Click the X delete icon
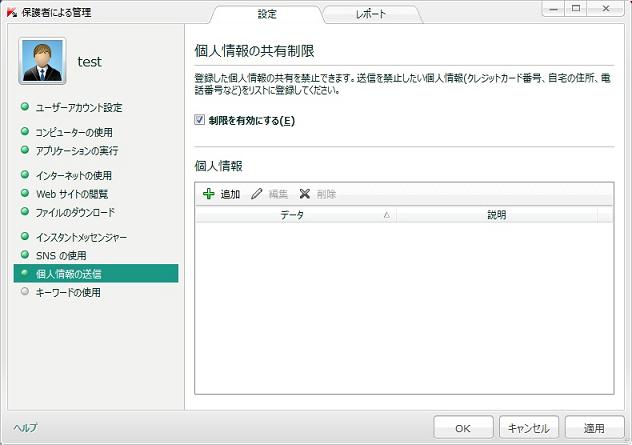 [x=305, y=194]
